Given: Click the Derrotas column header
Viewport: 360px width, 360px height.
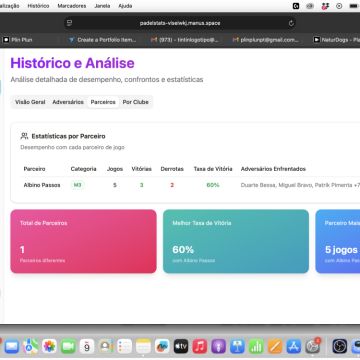Looking at the screenshot, I should click(172, 169).
